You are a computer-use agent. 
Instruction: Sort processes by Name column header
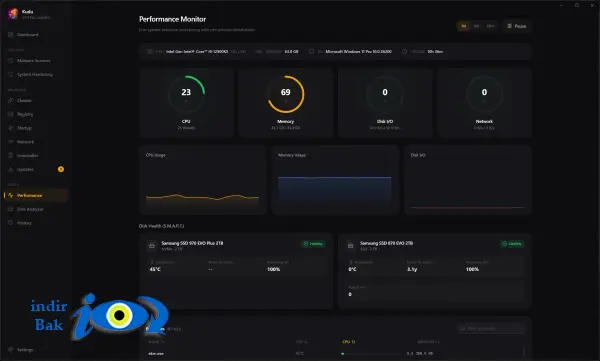click(156, 342)
